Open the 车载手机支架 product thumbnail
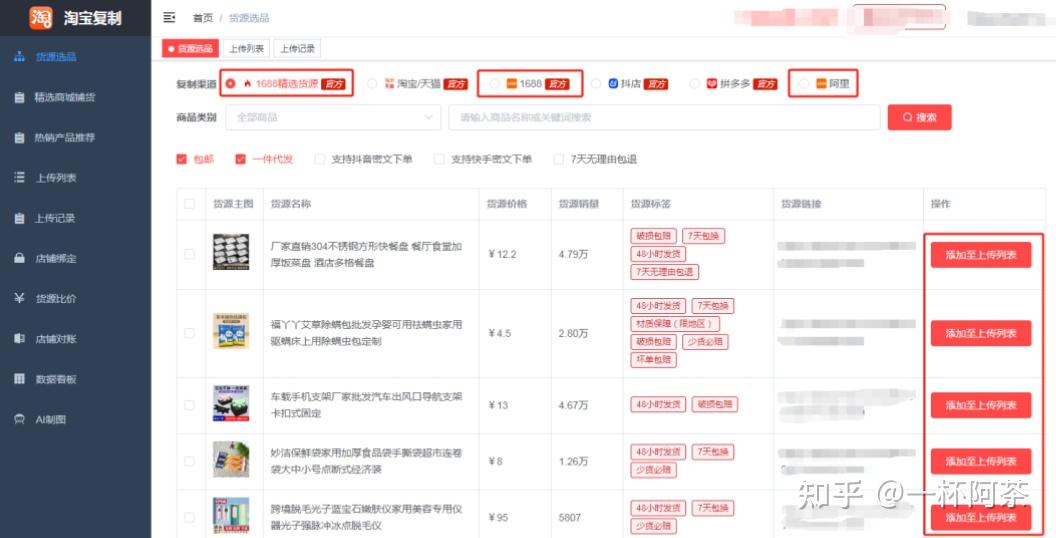 (231, 403)
